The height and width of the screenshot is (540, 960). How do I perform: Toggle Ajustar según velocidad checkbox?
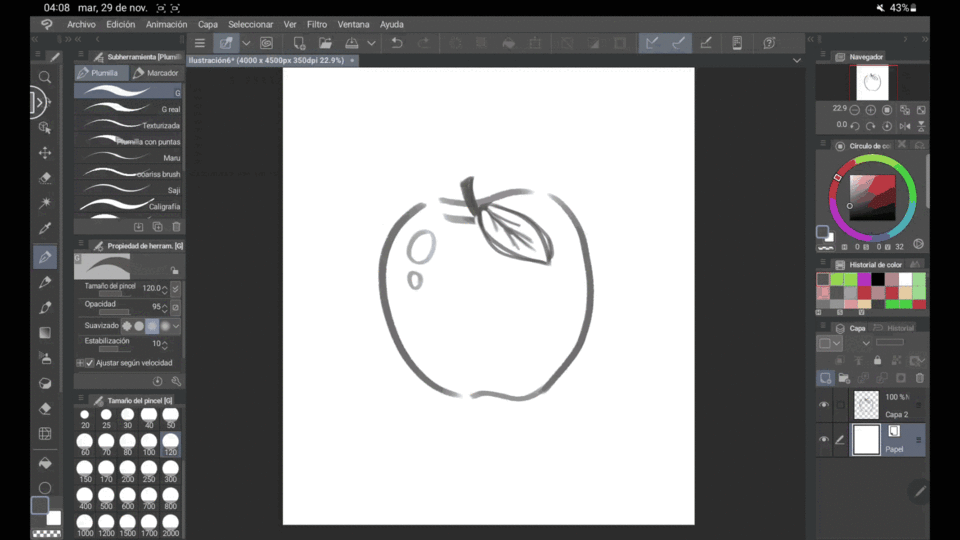tap(90, 363)
